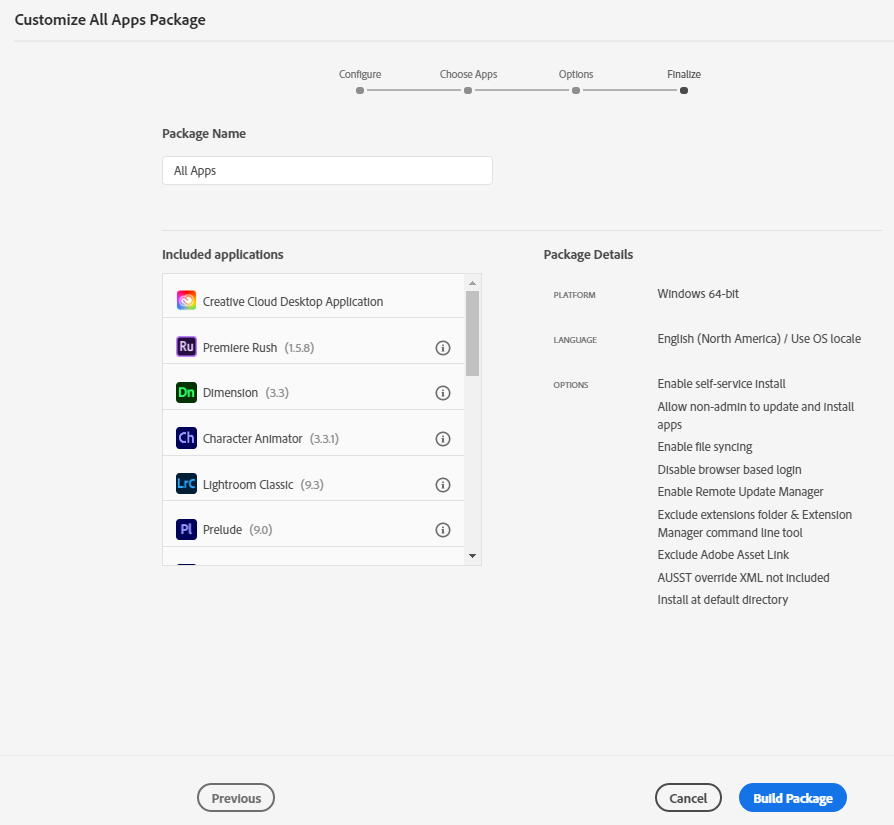894x825 pixels.
Task: Click the applications list scrollbar down arrow
Action: point(472,554)
